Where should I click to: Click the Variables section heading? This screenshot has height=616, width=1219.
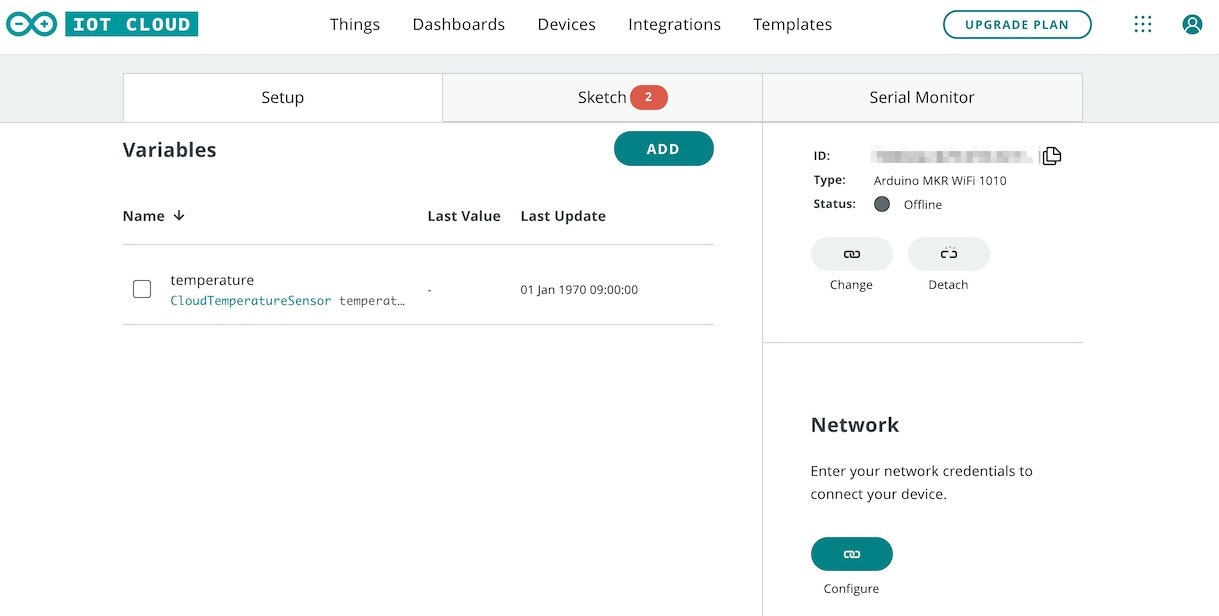pyautogui.click(x=169, y=150)
